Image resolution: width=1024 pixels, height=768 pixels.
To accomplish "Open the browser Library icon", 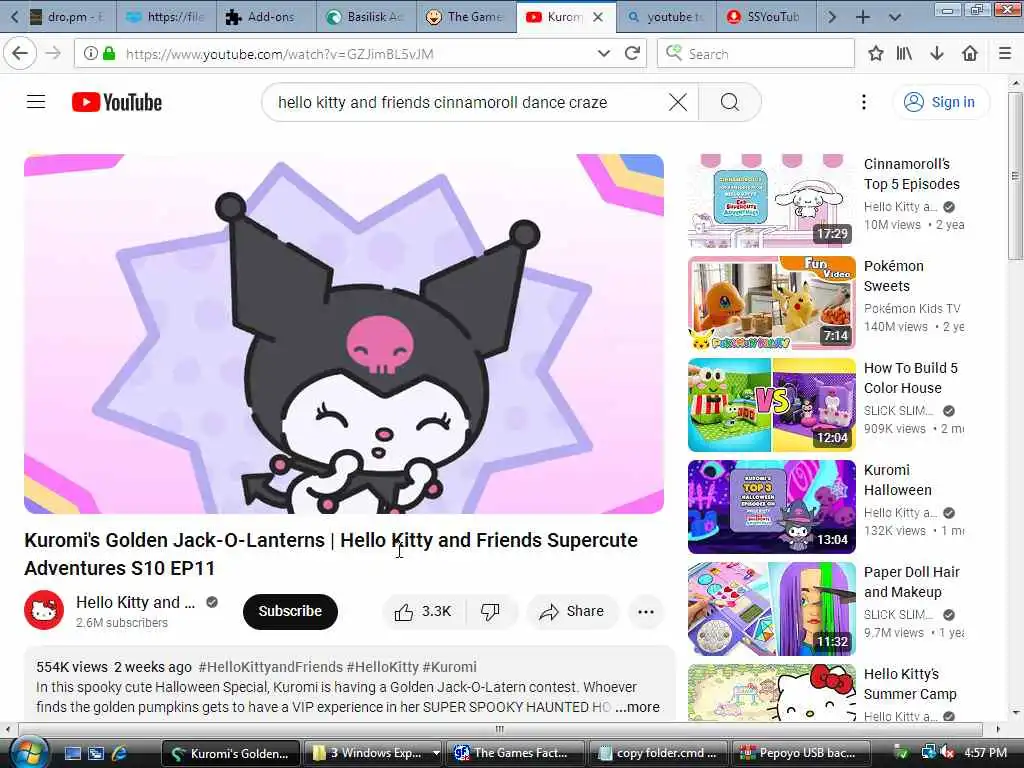I will click(x=904, y=54).
